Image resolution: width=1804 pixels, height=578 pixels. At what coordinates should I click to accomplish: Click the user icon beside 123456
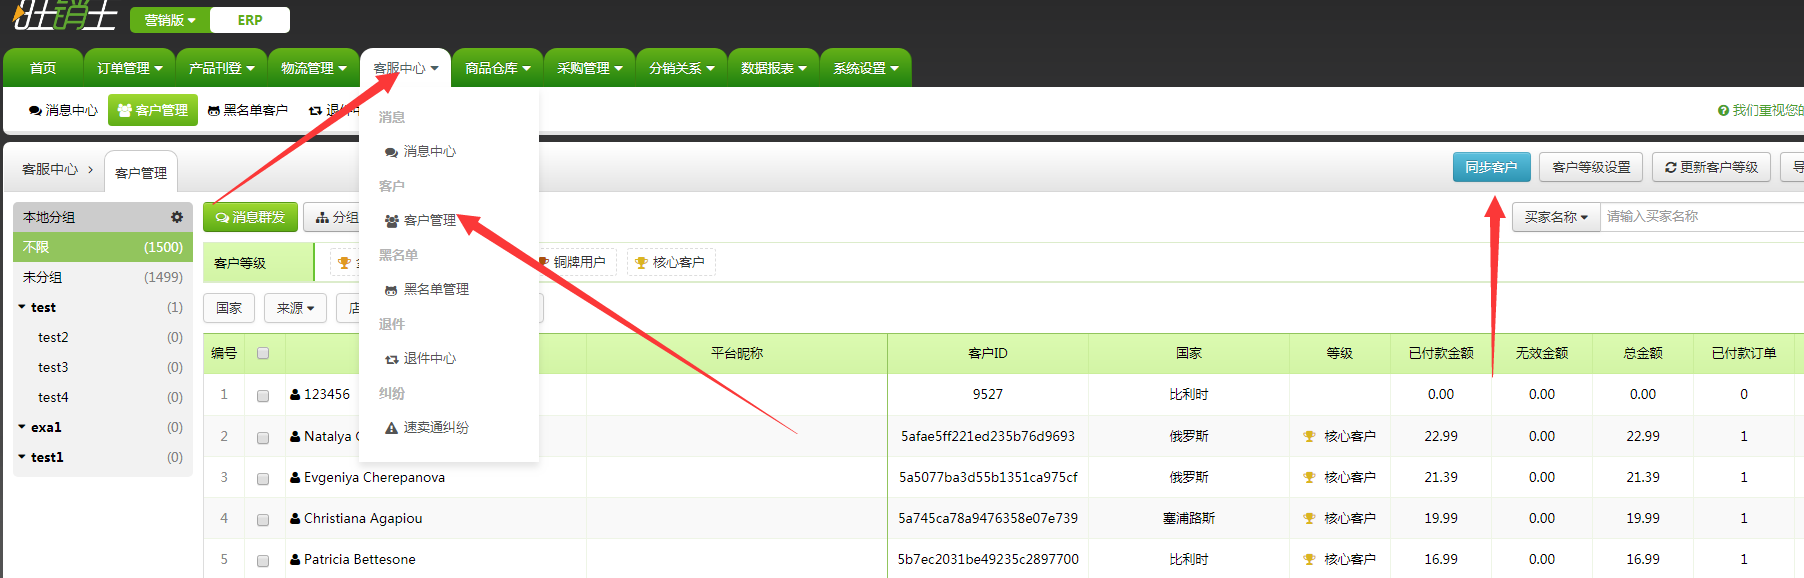tap(295, 395)
